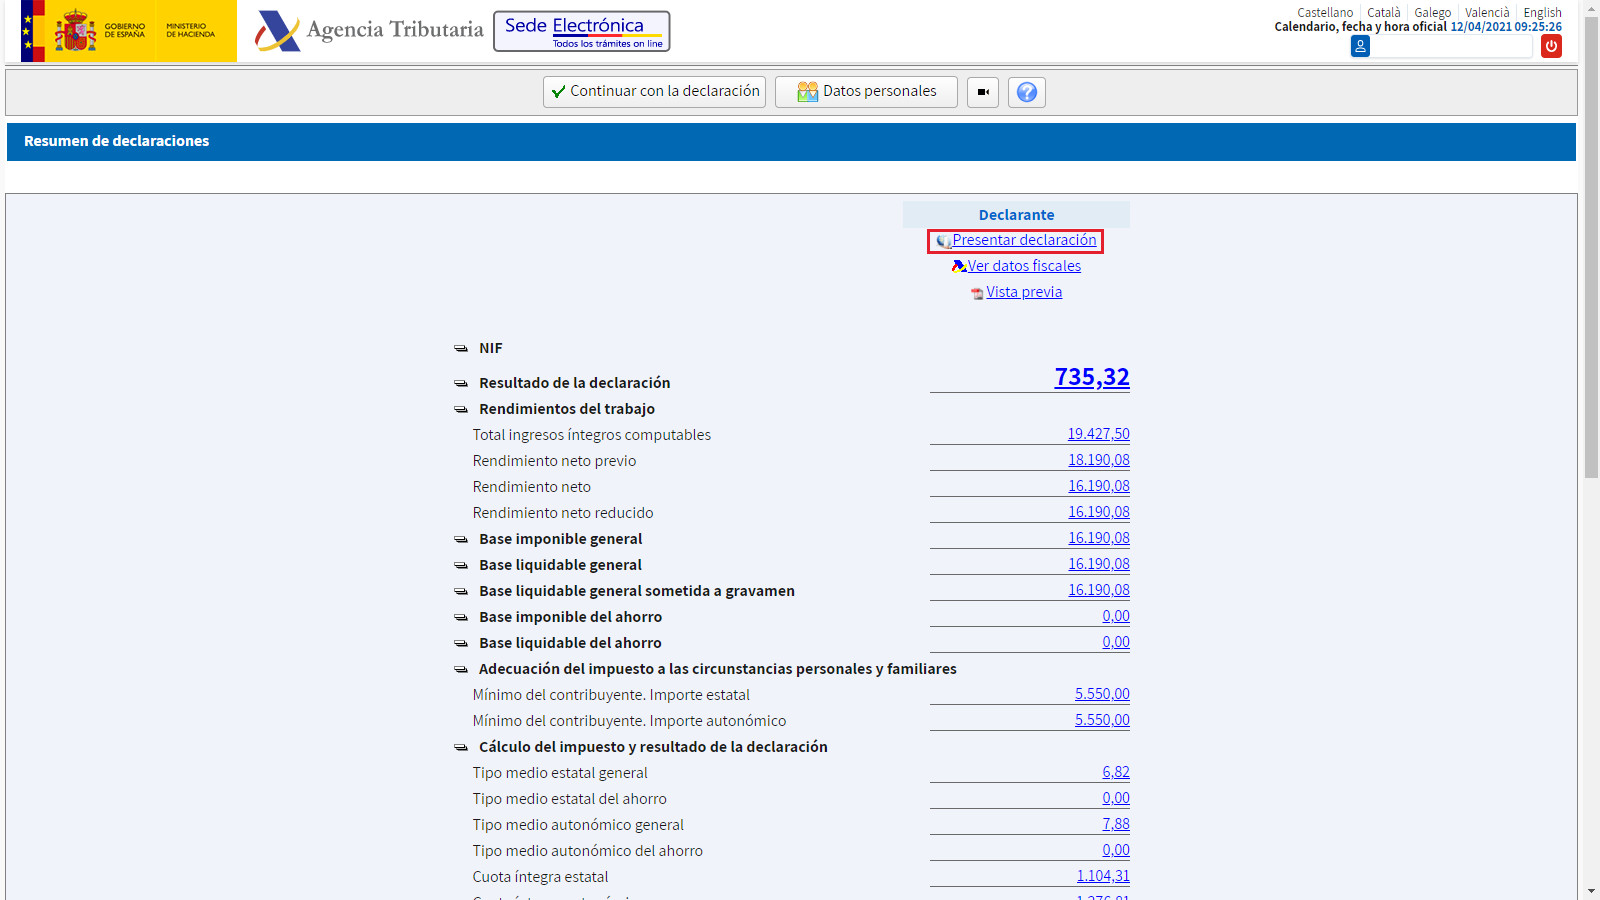The height and width of the screenshot is (900, 1600).
Task: Open help via the question mark icon
Action: pos(1027,92)
